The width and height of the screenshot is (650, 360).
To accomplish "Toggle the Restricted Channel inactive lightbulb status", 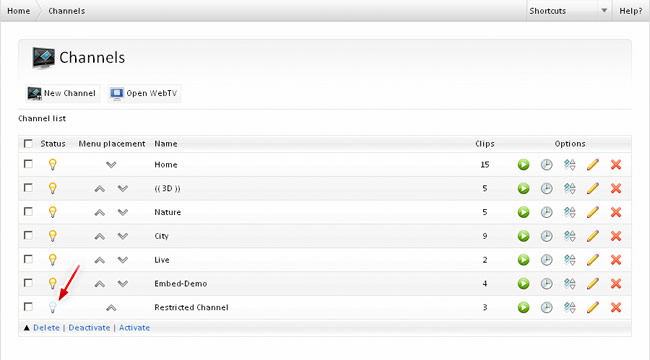I will (52, 307).
